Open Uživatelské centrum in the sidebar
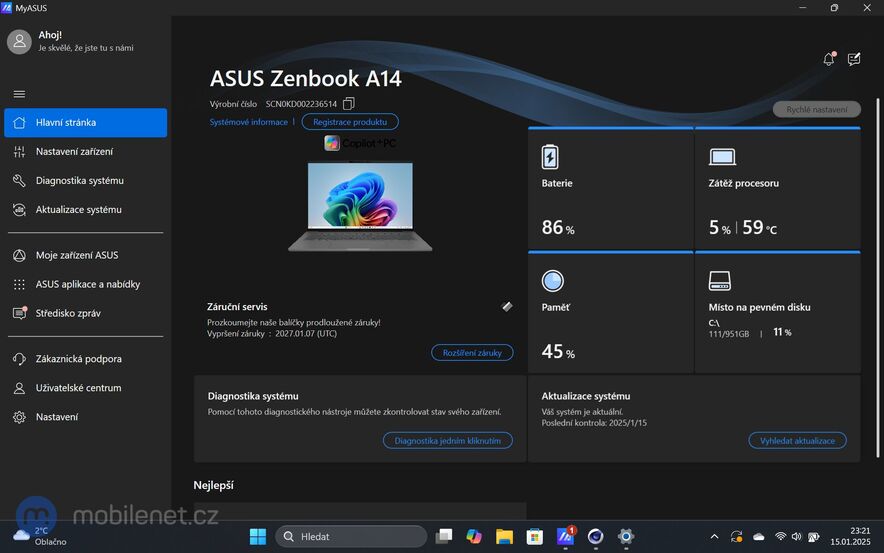Screen dimensions: 884x553 pyautogui.click(x=86, y=388)
